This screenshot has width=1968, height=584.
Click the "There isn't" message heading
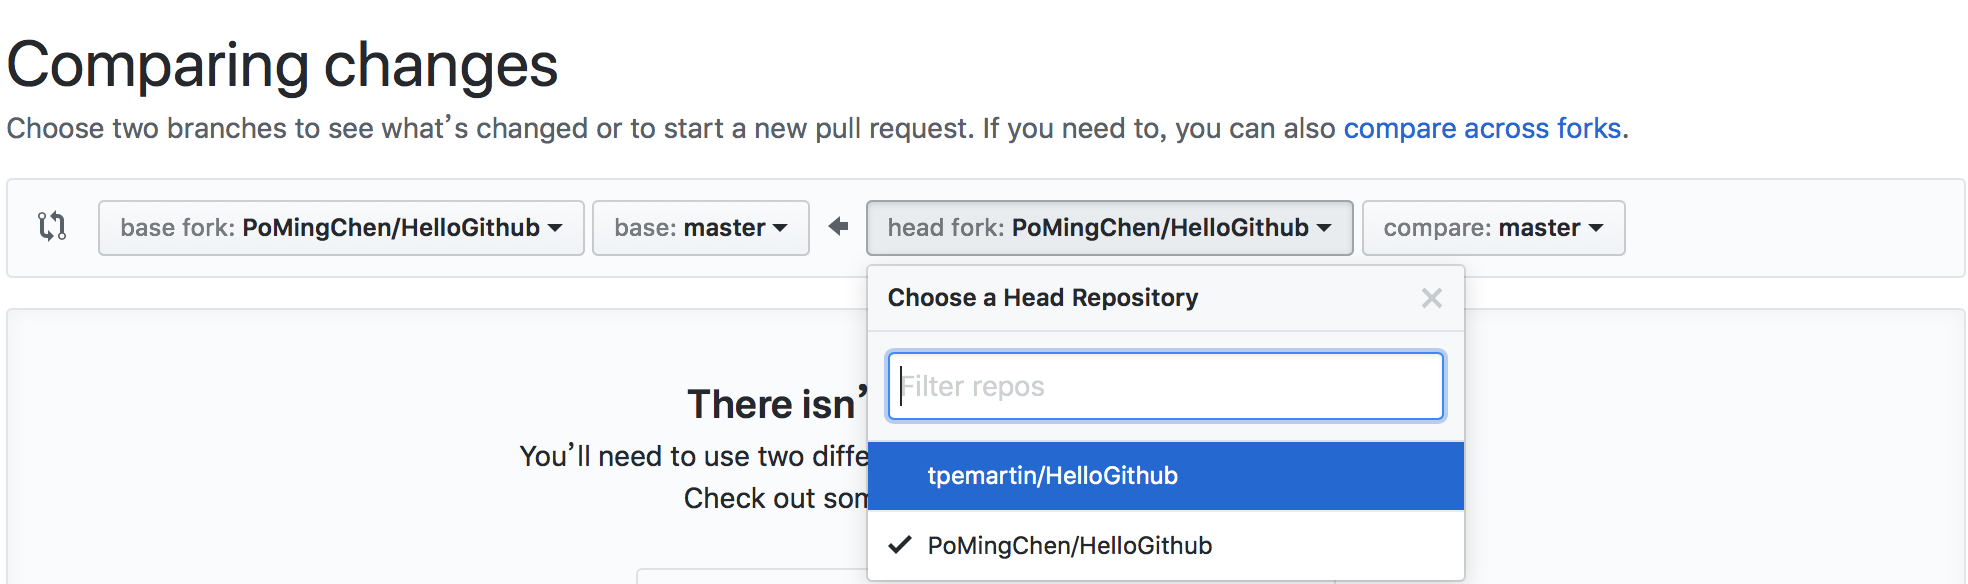[x=777, y=404]
